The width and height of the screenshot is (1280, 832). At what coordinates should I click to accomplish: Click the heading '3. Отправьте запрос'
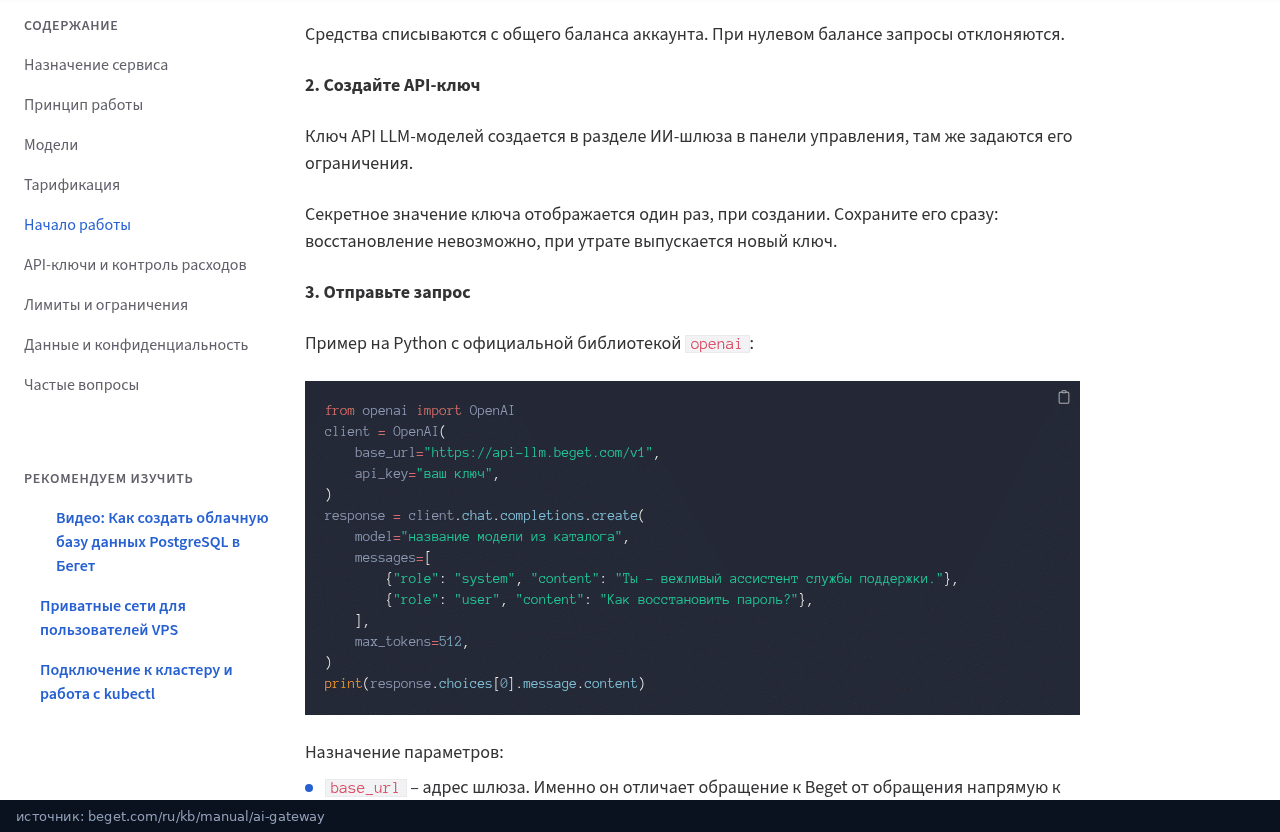click(387, 292)
